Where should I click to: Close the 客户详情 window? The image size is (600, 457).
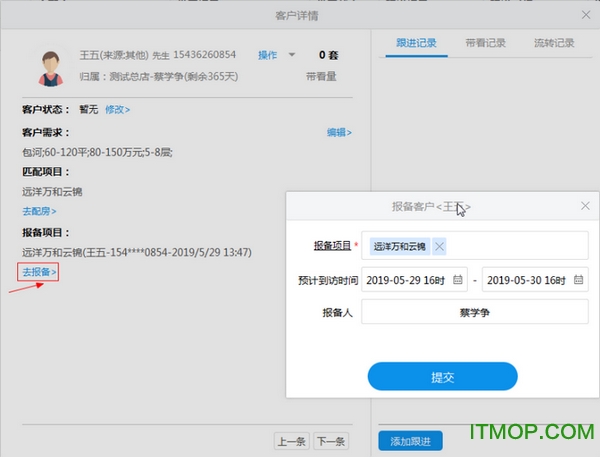tap(586, 14)
